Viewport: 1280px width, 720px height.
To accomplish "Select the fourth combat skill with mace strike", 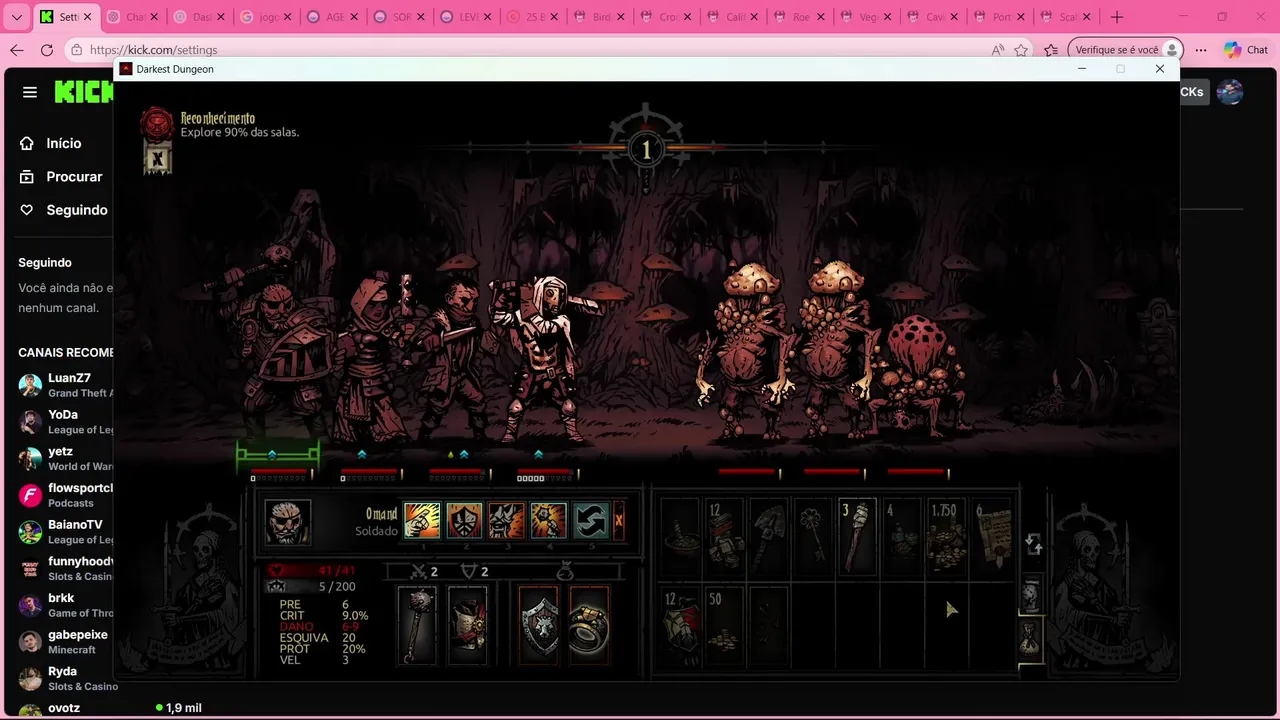I will [548, 521].
